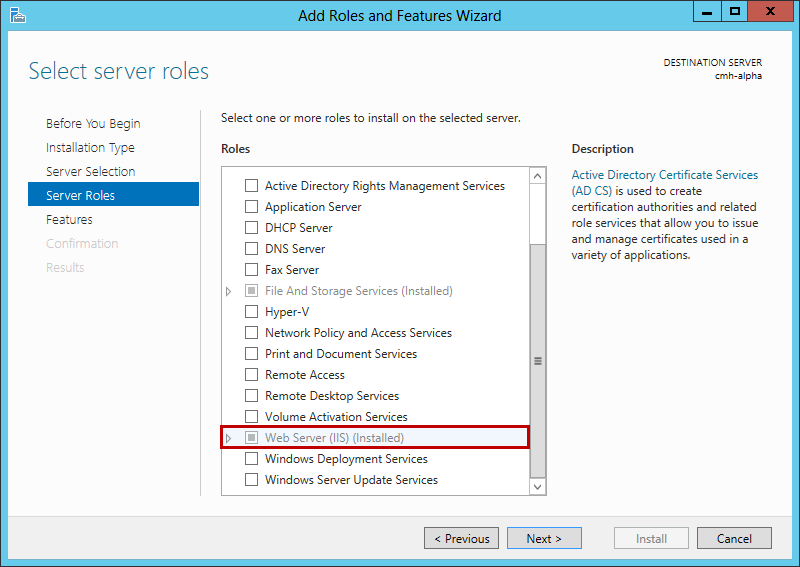Toggle the Fax Server checkbox
The width and height of the screenshot is (800, 567).
click(252, 270)
